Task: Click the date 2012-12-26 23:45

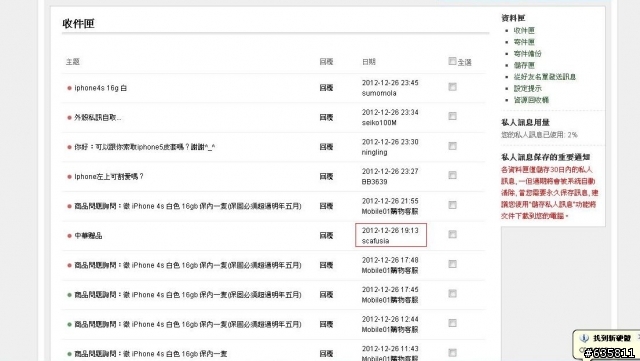Action: [390, 82]
